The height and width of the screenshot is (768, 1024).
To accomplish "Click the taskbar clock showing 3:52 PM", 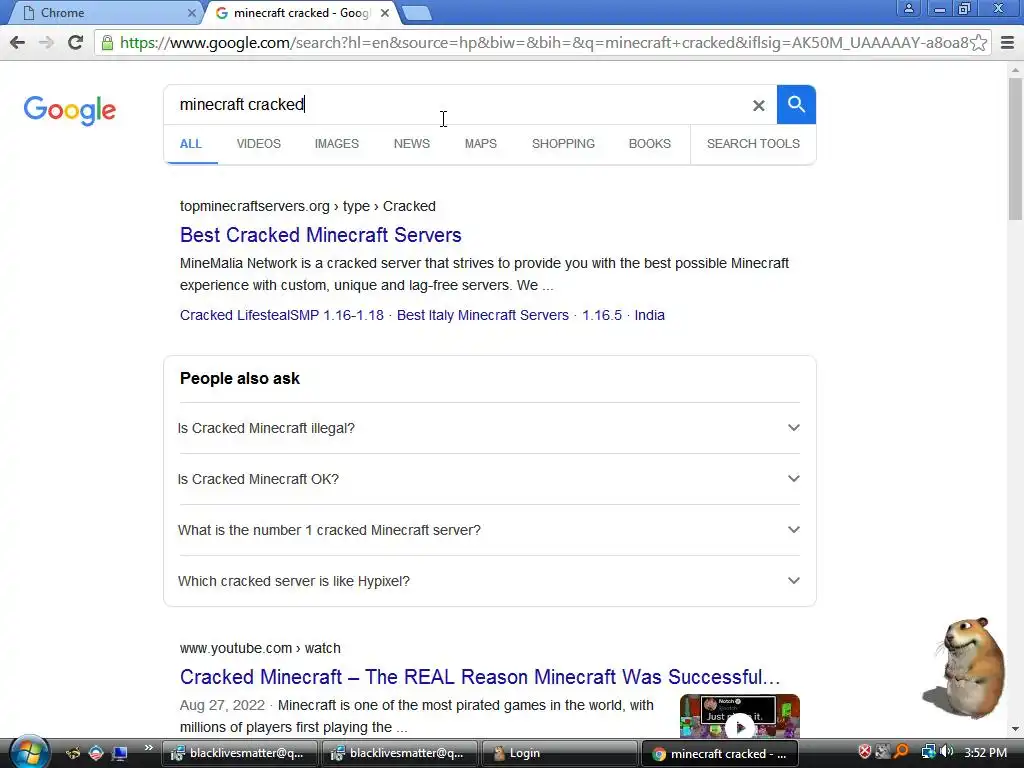I will (x=985, y=753).
